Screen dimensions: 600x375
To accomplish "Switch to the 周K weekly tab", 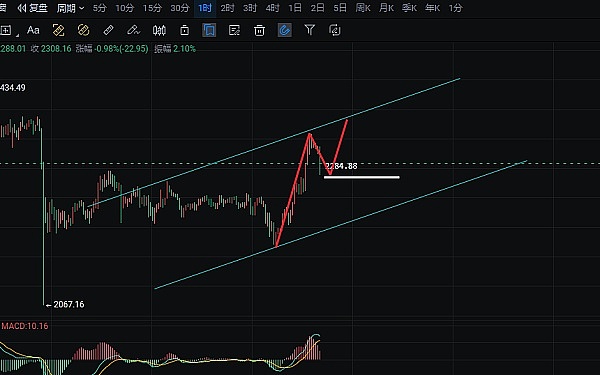I will point(363,8).
